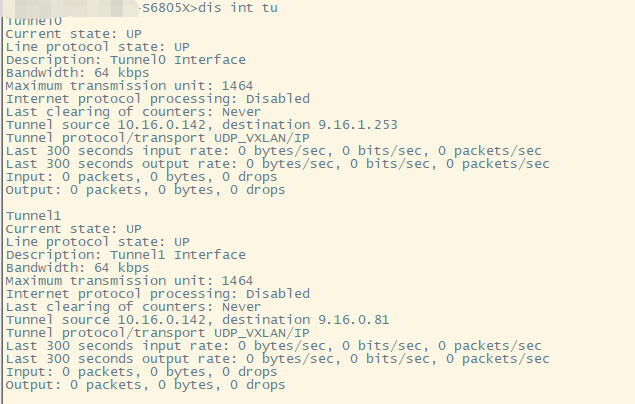
Task: Click Tunnel1's "Output: 0 packets" line
Action: pos(145,385)
